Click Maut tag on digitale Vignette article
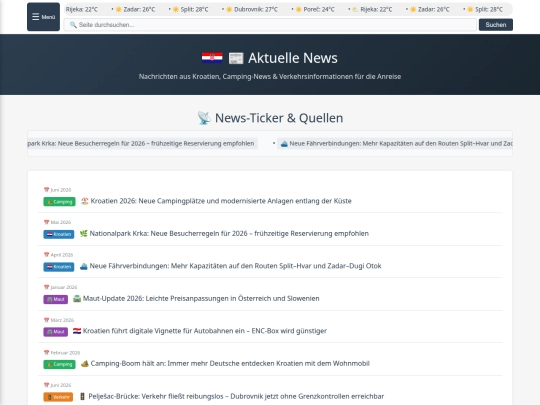The height and width of the screenshot is (405, 540). click(55, 332)
